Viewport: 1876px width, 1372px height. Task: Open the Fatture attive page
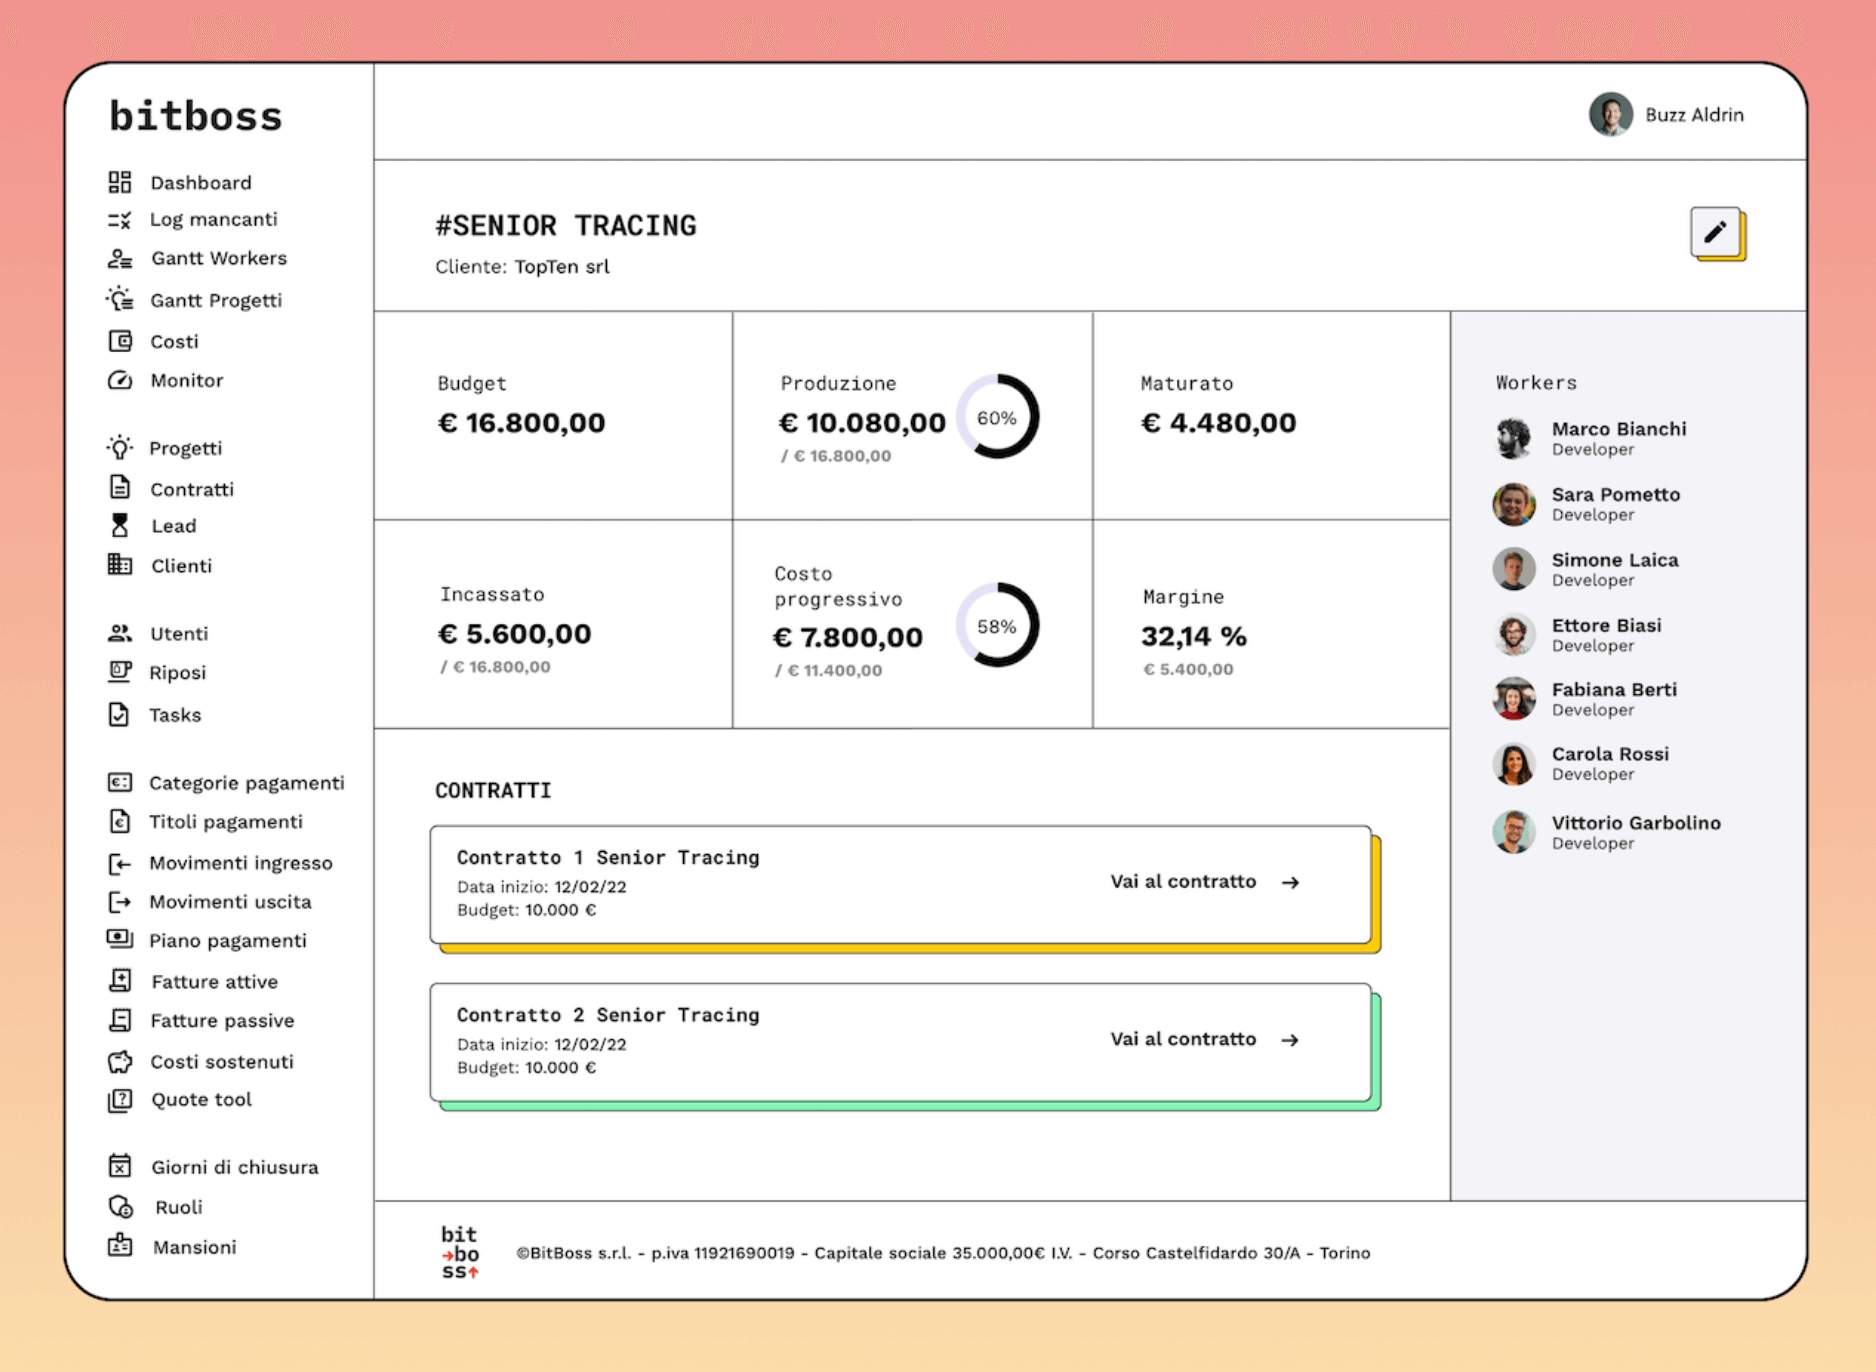pos(214,982)
